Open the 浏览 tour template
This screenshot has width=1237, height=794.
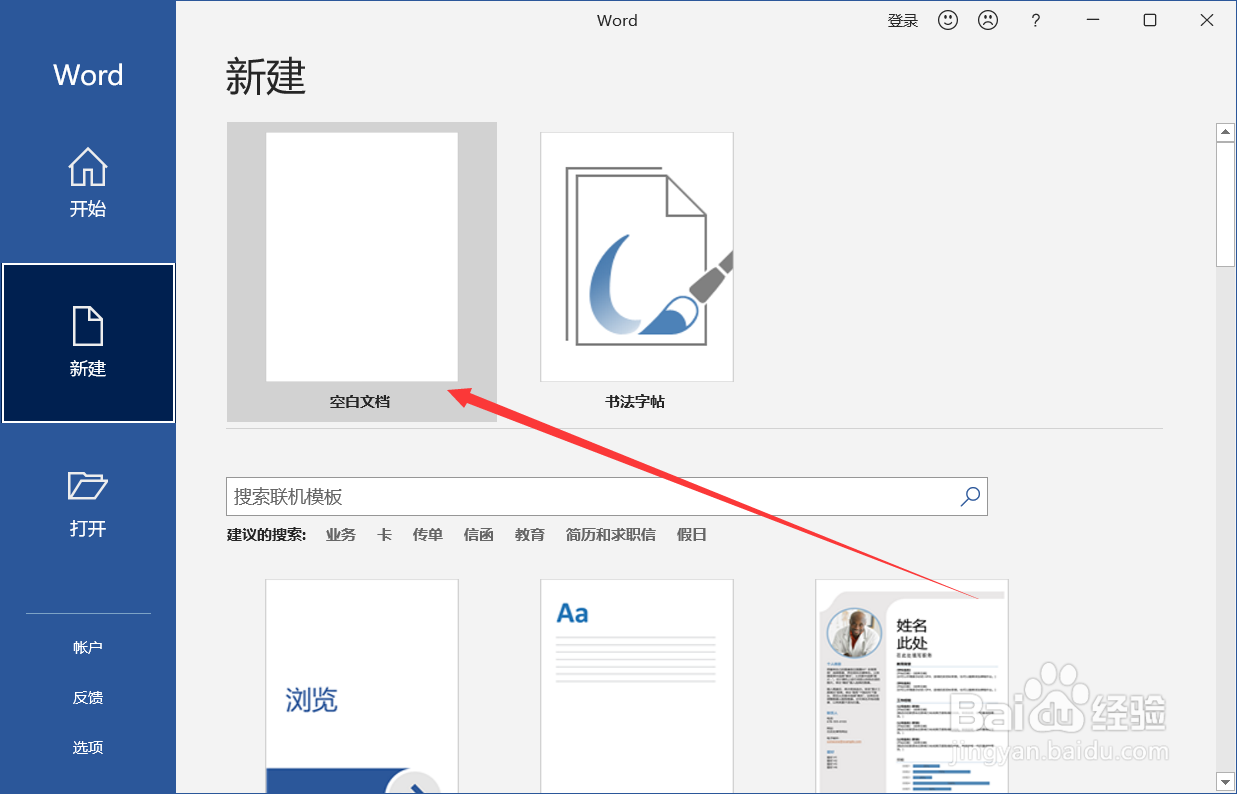tap(362, 686)
